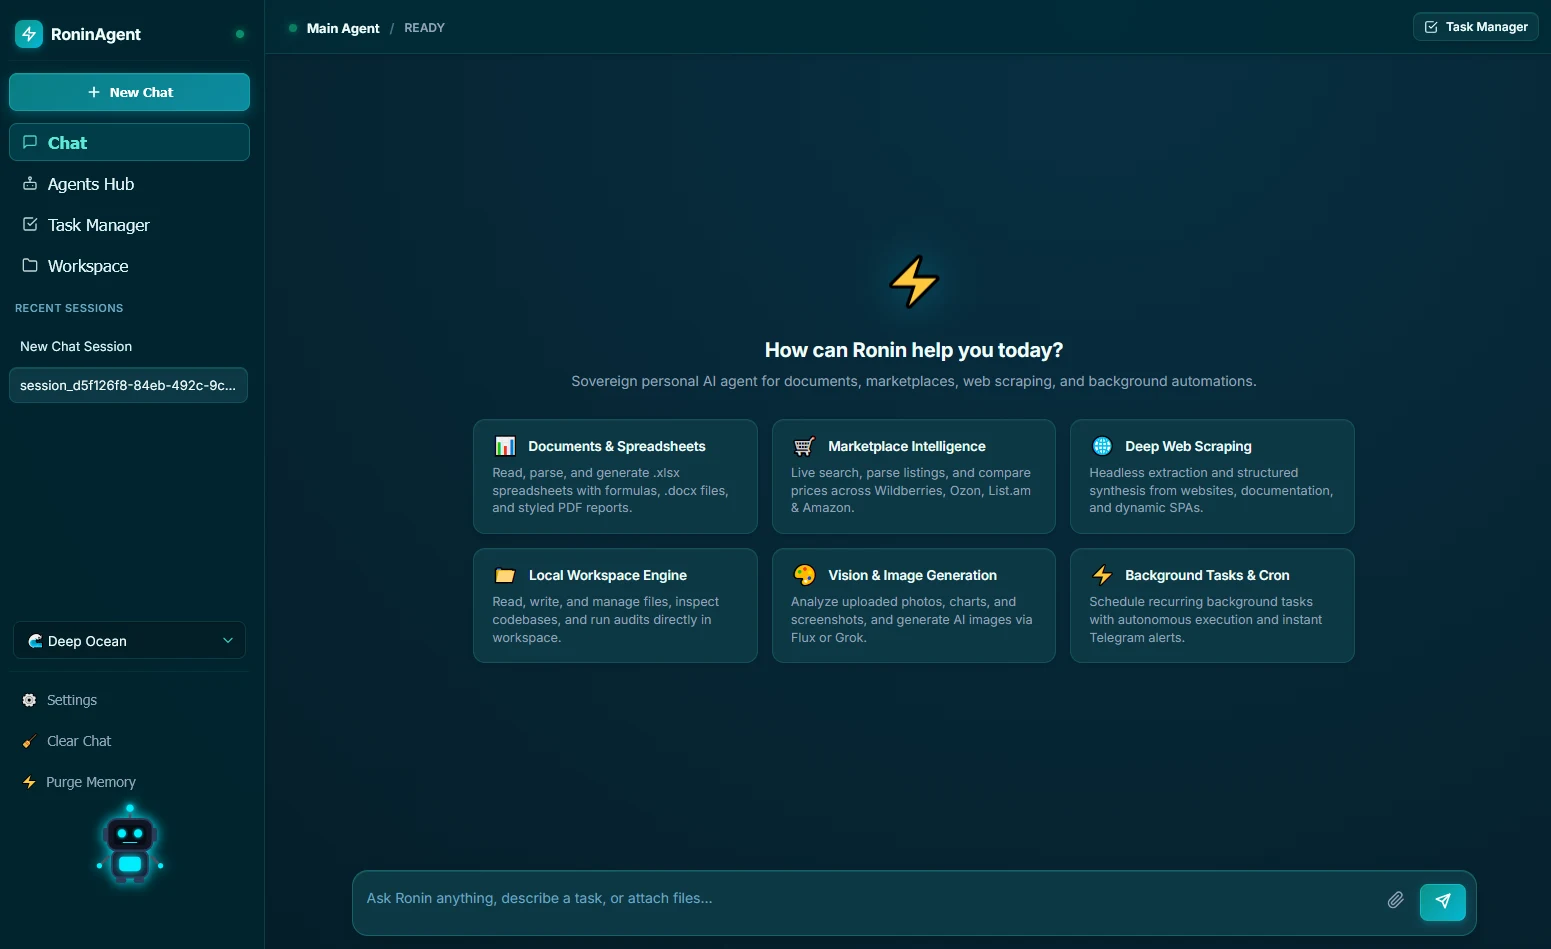This screenshot has height=949, width=1551.
Task: Click the RECENT SESSIONS heading
Action: coord(69,308)
